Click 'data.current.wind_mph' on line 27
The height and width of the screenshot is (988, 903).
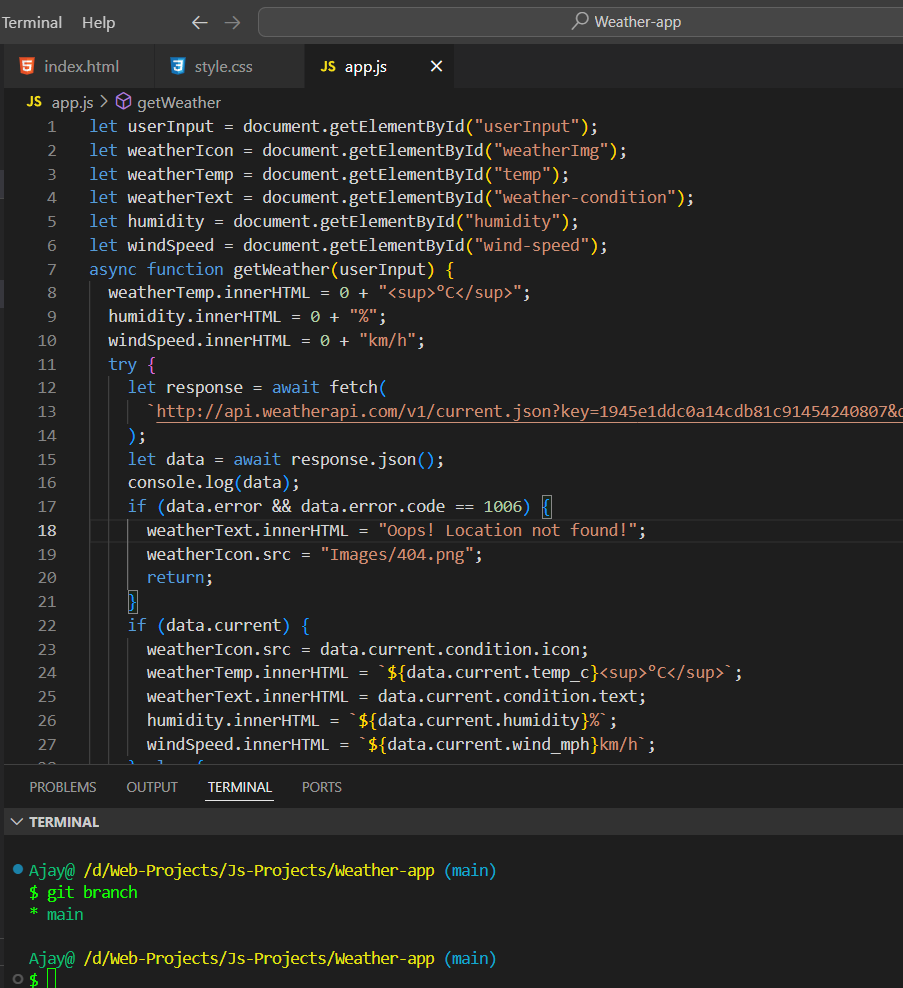click(x=488, y=745)
